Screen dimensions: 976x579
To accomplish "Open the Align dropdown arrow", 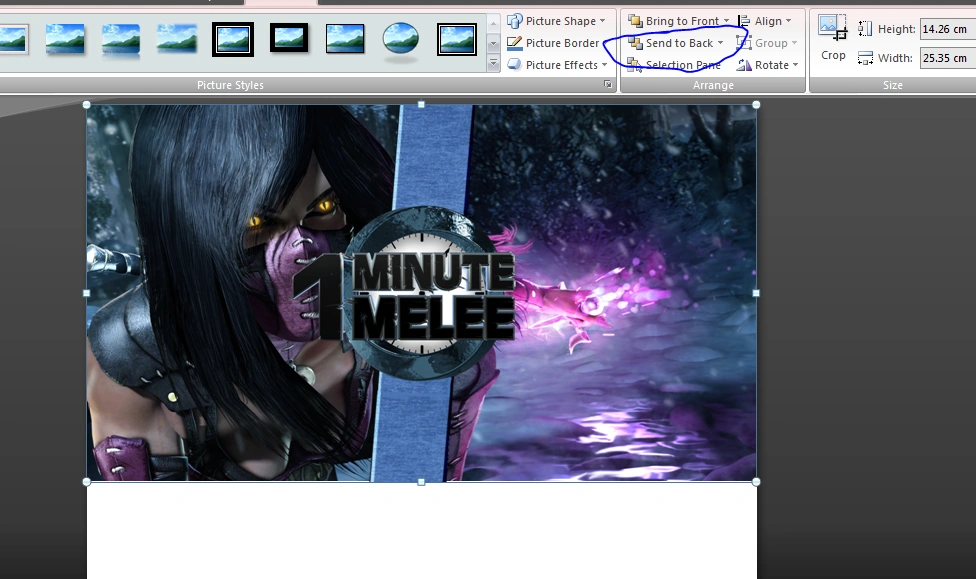I will pyautogui.click(x=789, y=21).
